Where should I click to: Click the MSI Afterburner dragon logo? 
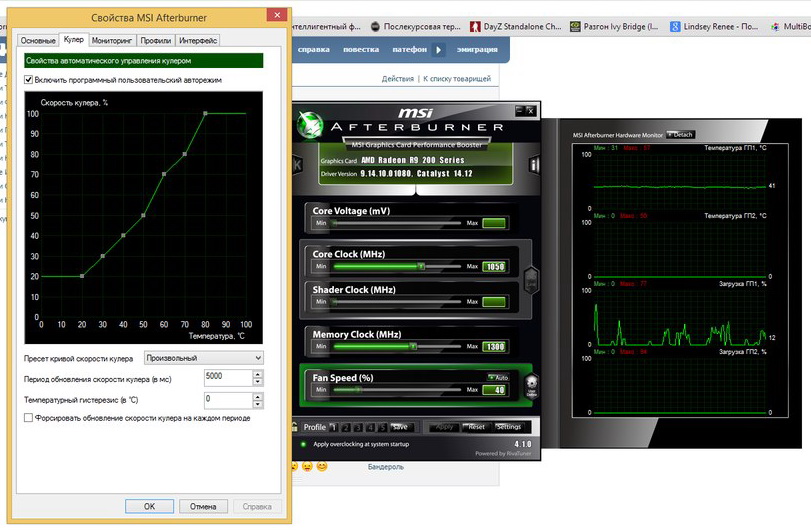pyautogui.click(x=310, y=126)
